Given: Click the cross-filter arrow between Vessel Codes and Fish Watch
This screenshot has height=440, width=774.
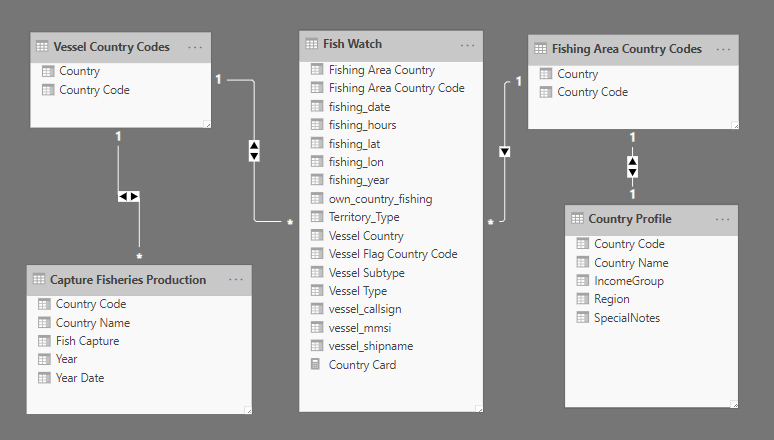Looking at the screenshot, I should coord(254,150).
